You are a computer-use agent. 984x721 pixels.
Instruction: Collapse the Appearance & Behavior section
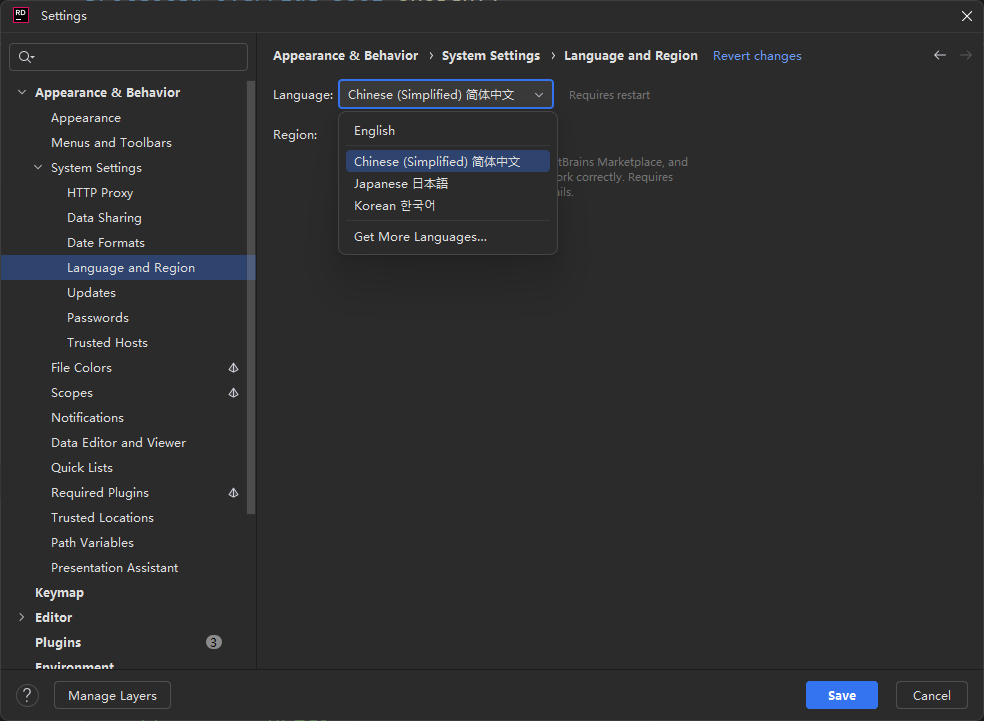(22, 92)
